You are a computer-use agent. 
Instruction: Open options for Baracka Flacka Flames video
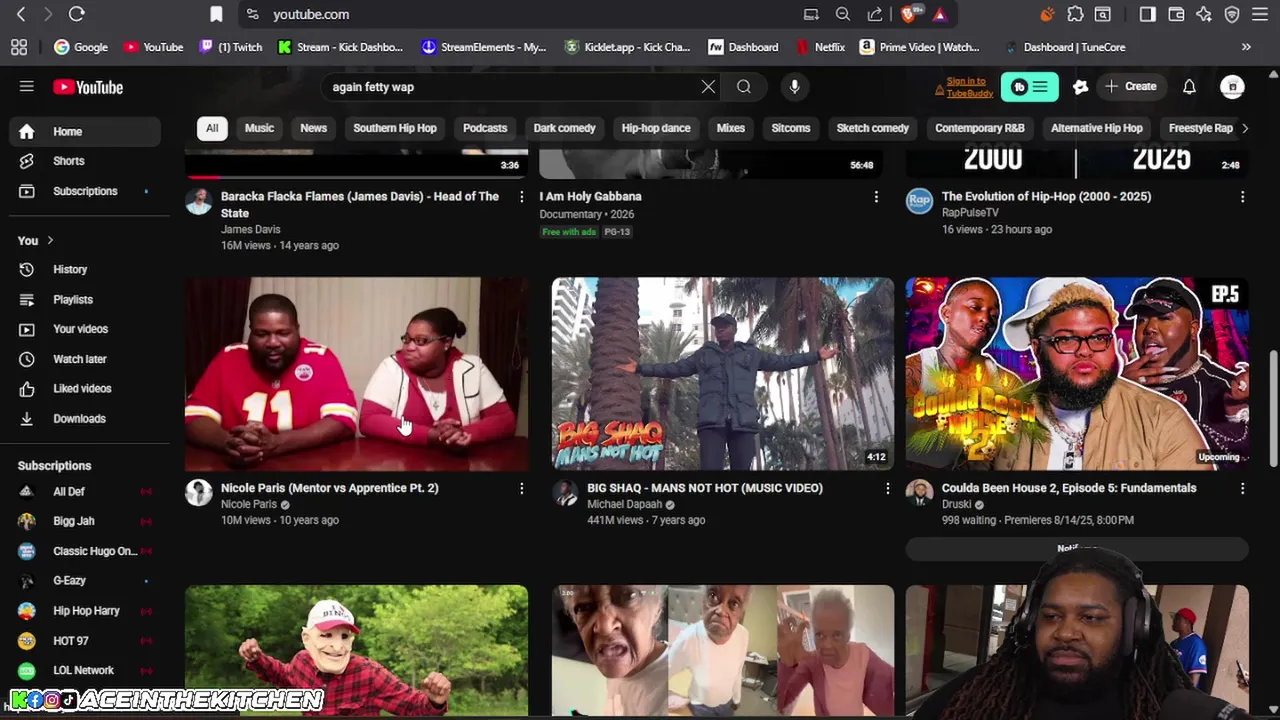pos(521,197)
